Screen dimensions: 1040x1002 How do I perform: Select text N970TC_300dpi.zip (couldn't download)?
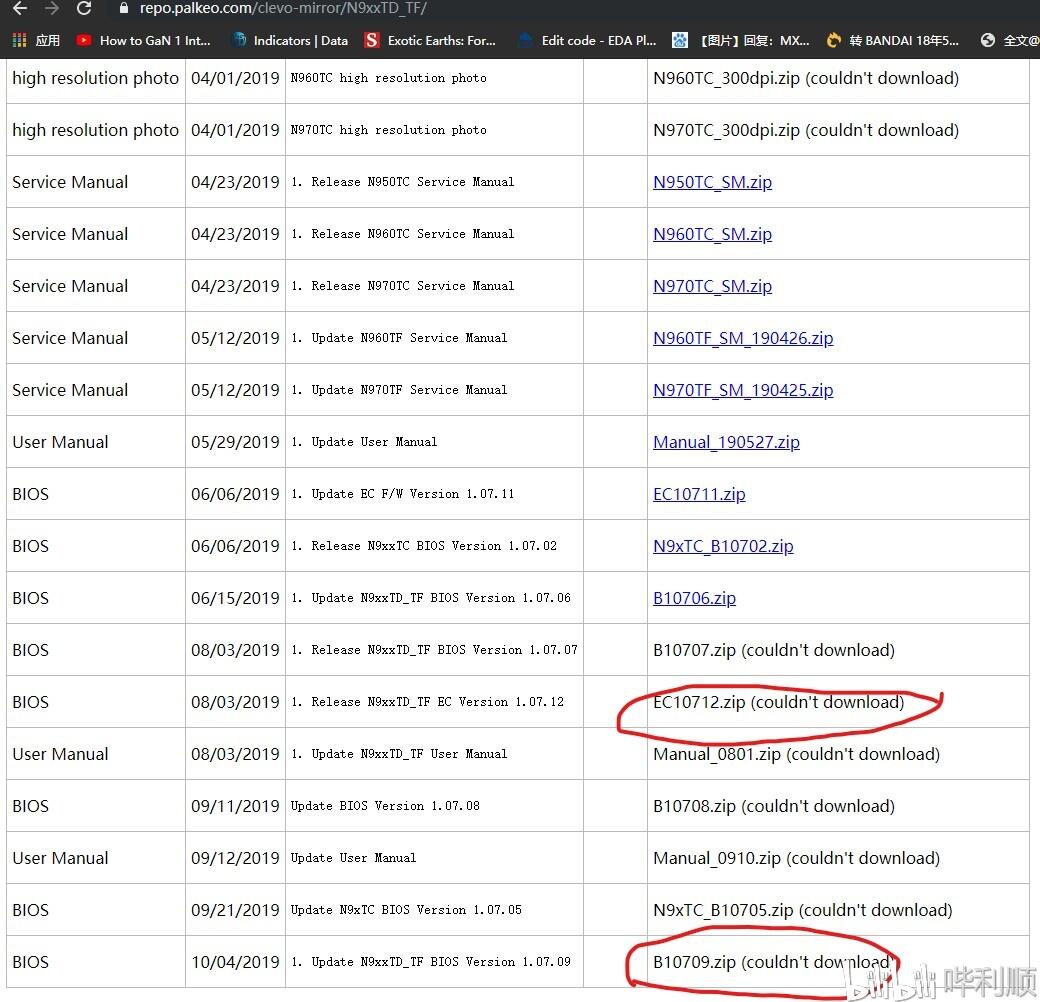(x=806, y=130)
